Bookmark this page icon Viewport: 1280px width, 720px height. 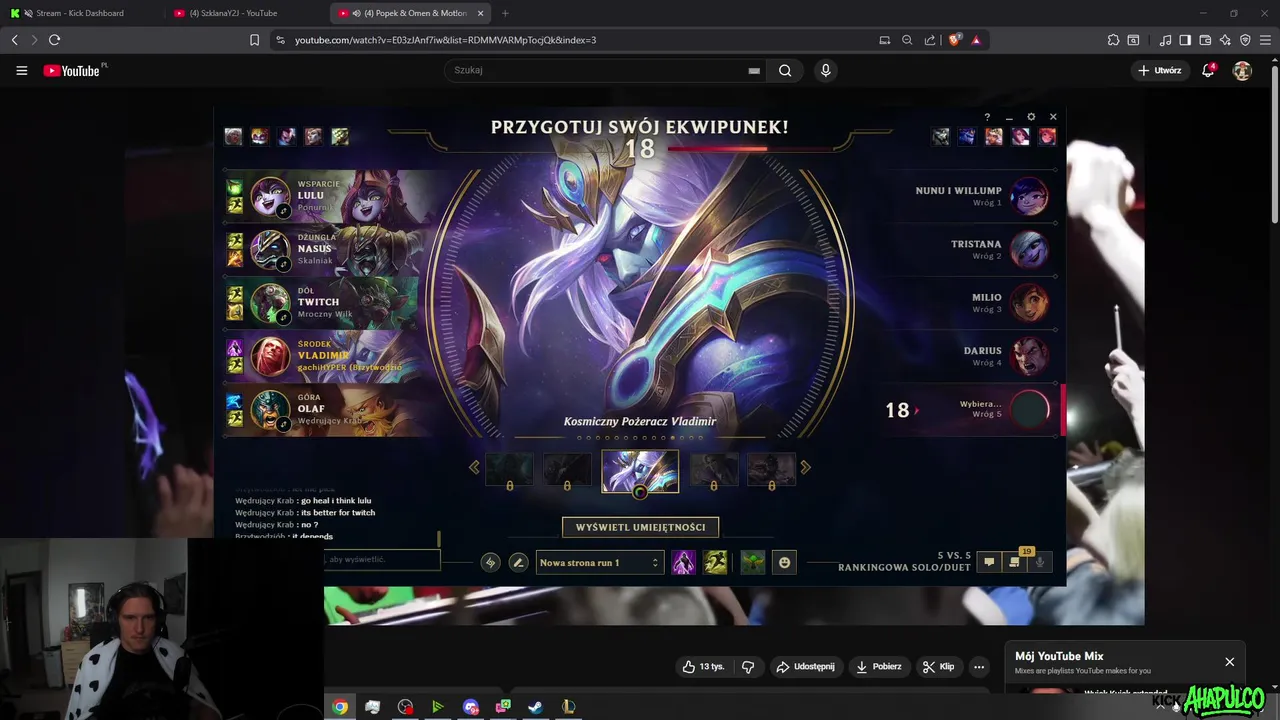point(254,40)
